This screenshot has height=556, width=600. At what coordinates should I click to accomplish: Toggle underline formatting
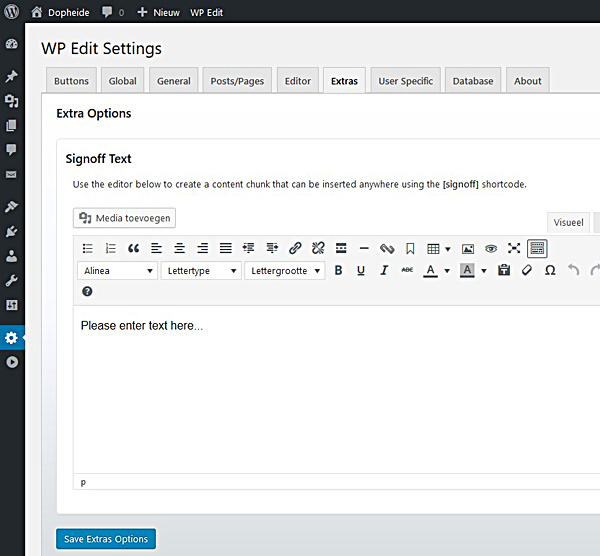coord(361,271)
